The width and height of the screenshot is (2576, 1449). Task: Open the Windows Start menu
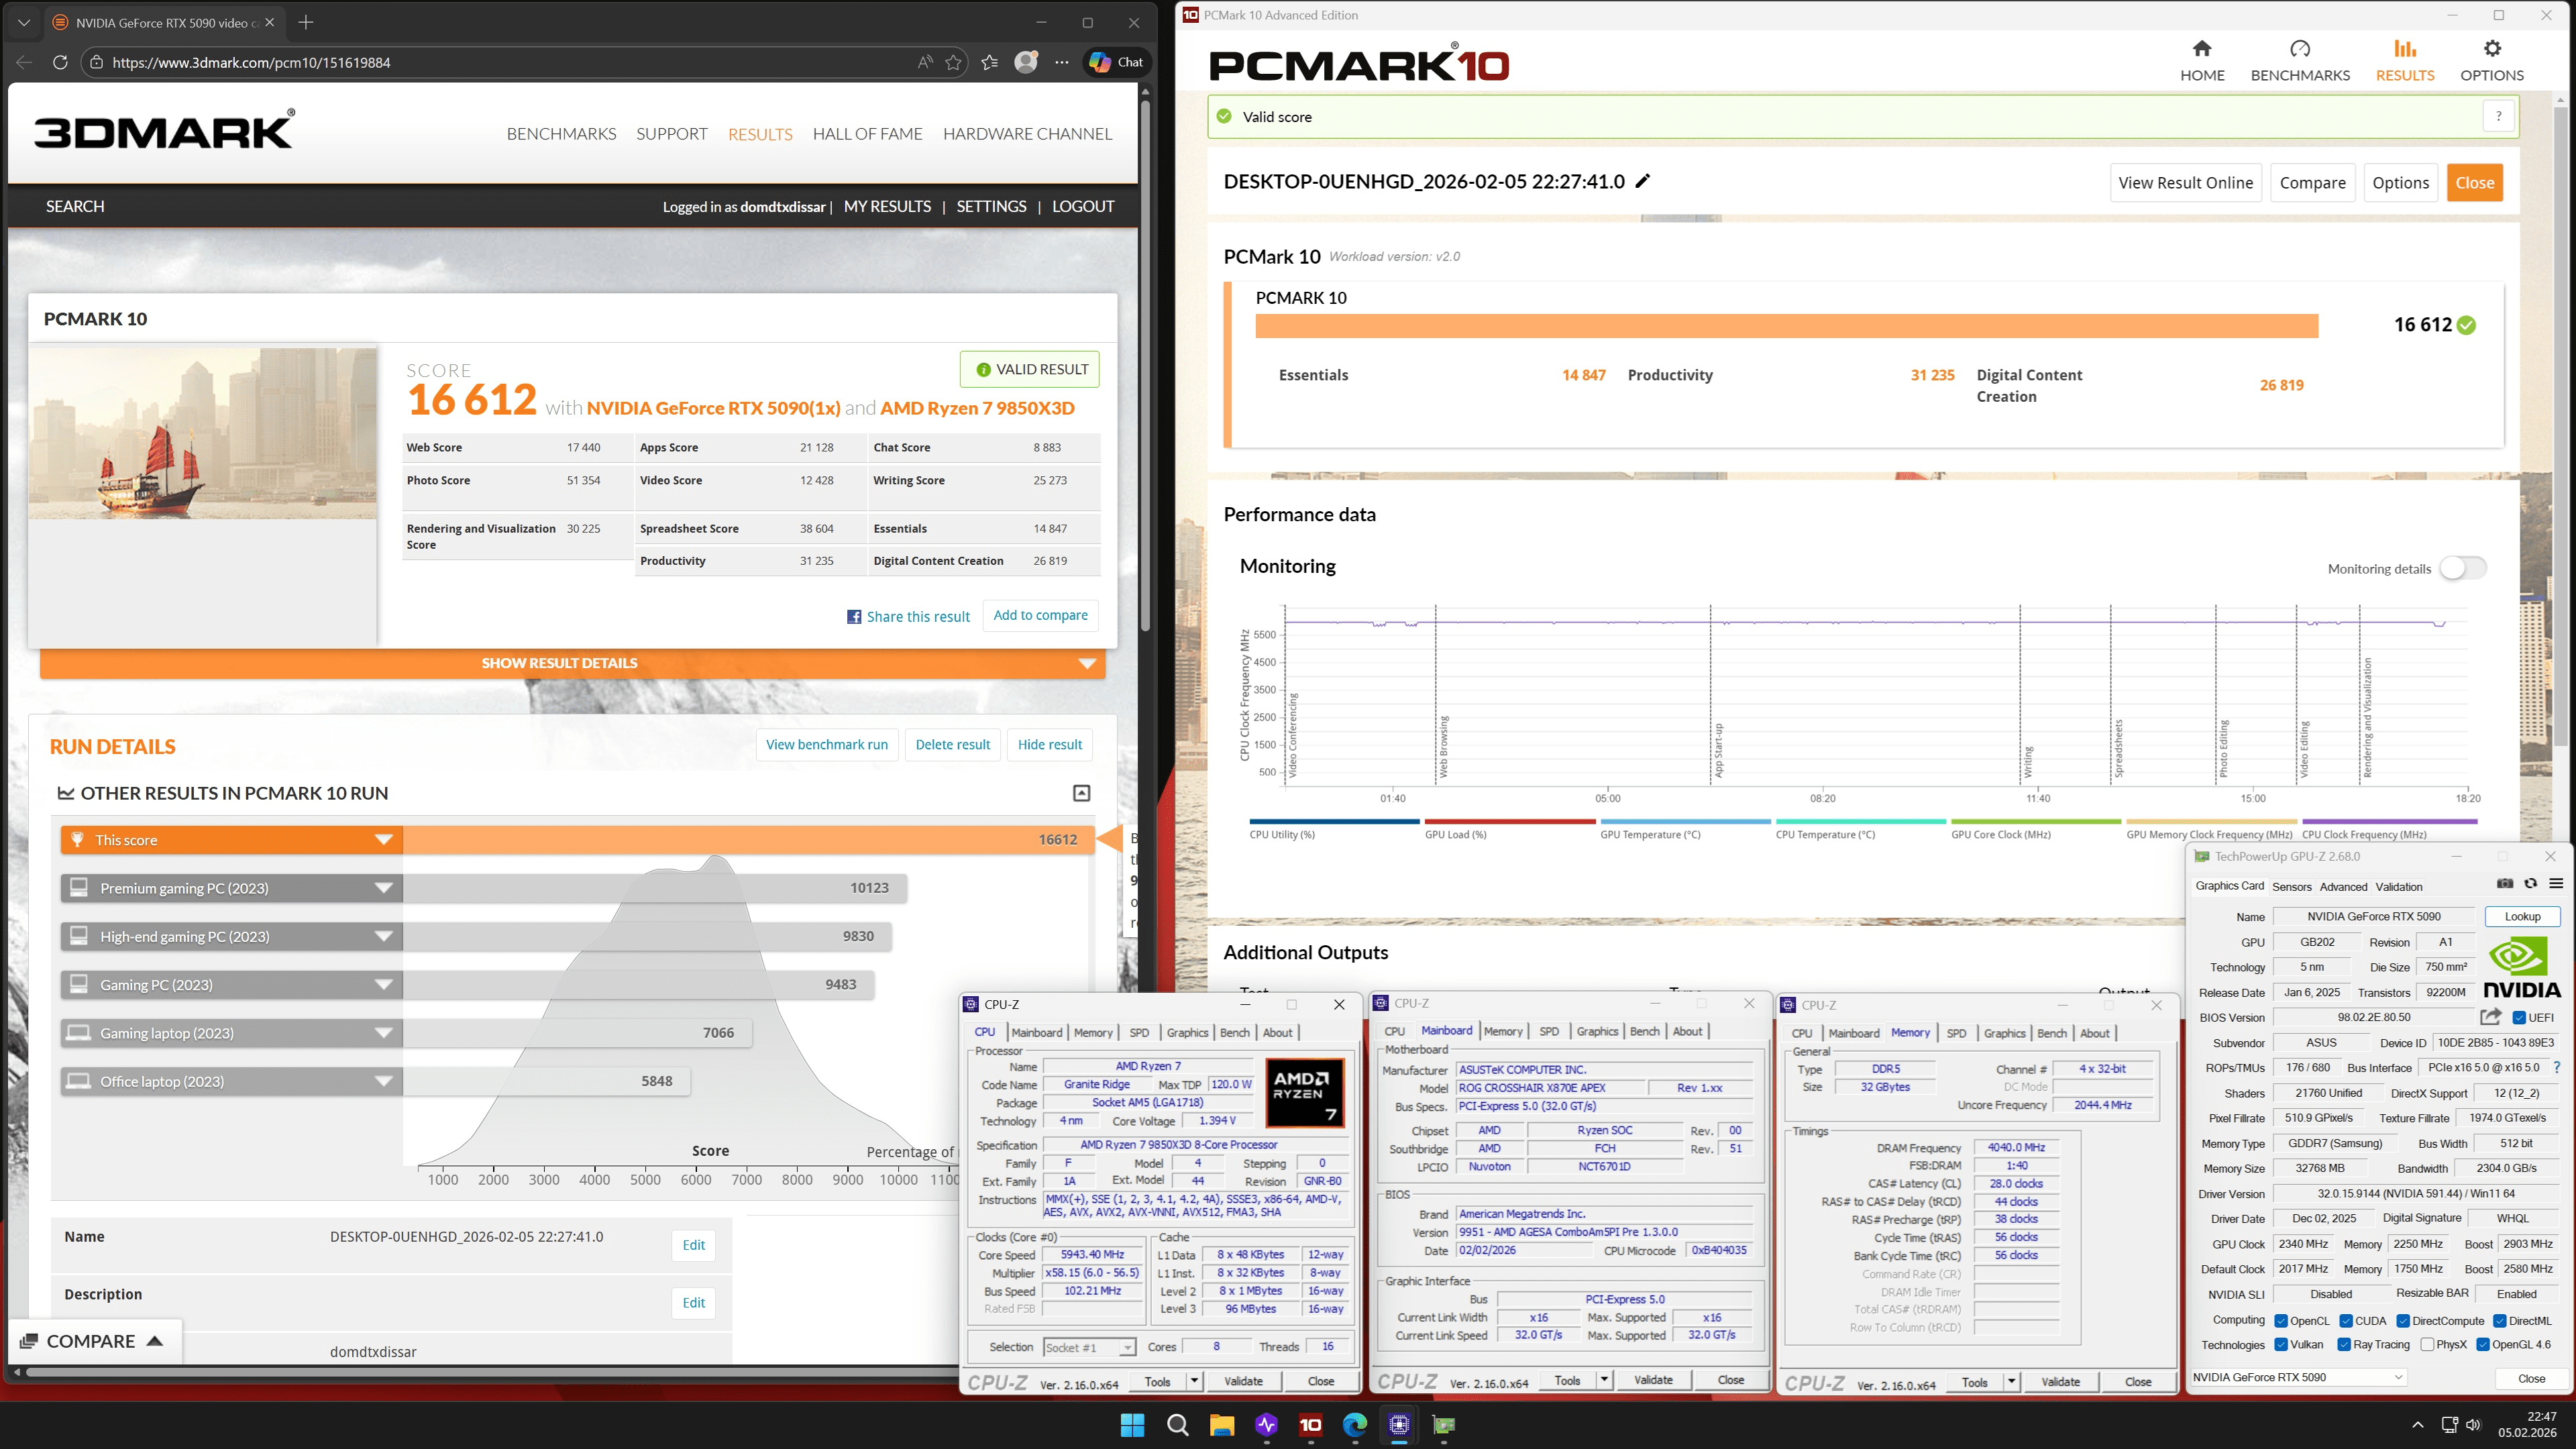(x=1132, y=1425)
